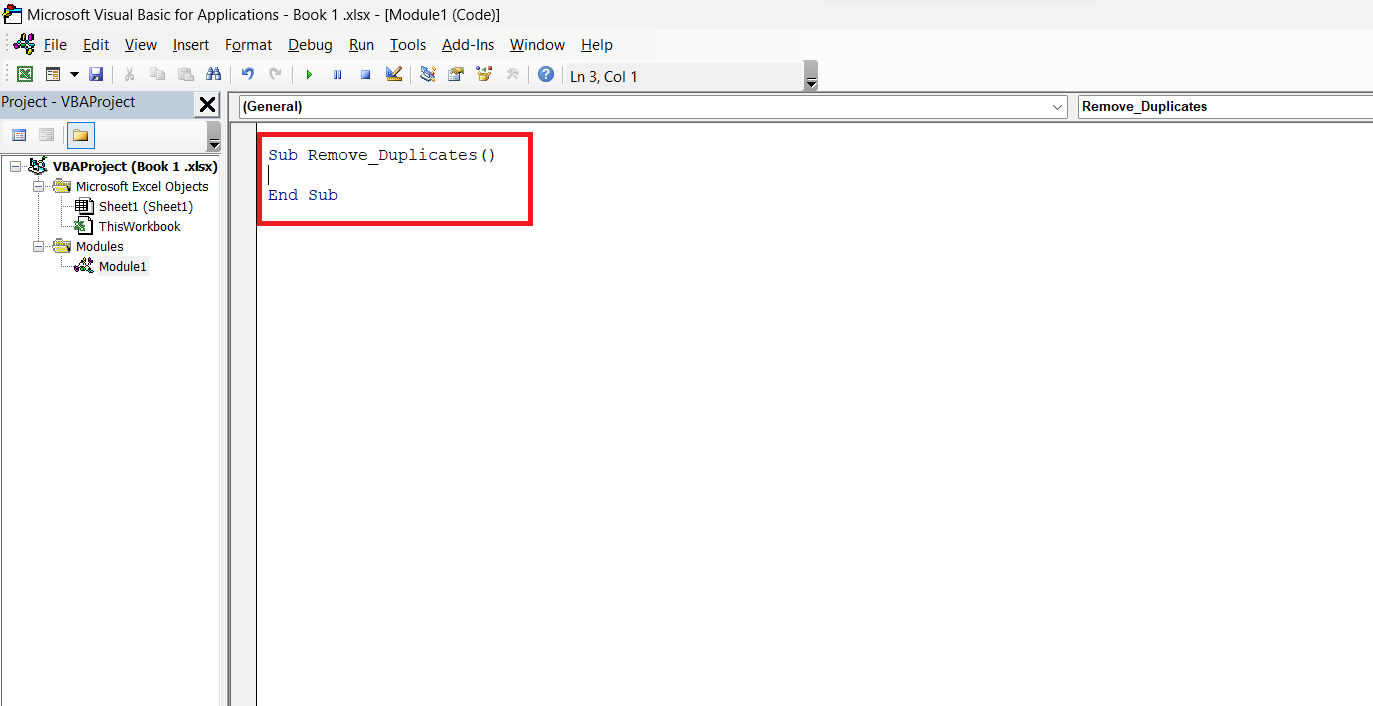The image size is (1373, 706).
Task: Click the code window margin indicator bar
Action: pyautogui.click(x=244, y=414)
